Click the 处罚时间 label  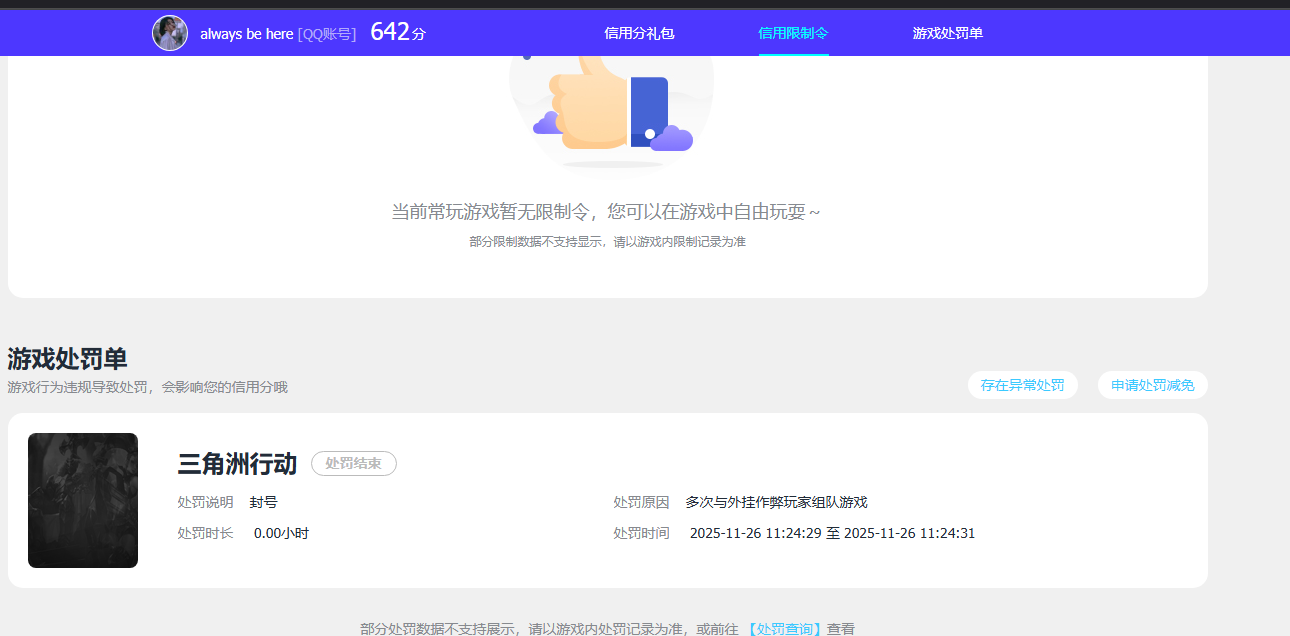(x=641, y=533)
